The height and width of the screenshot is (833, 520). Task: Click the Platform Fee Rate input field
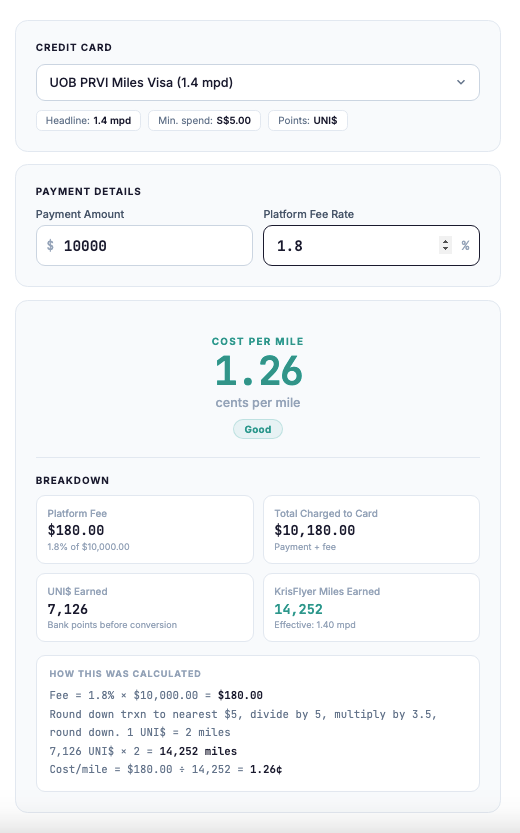tap(371, 245)
